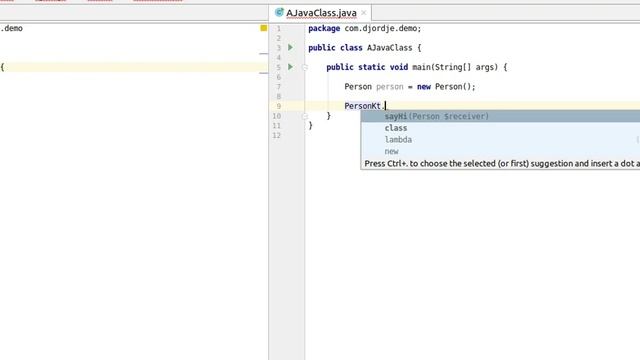Choose the 'new' completion suggestion

(500, 151)
